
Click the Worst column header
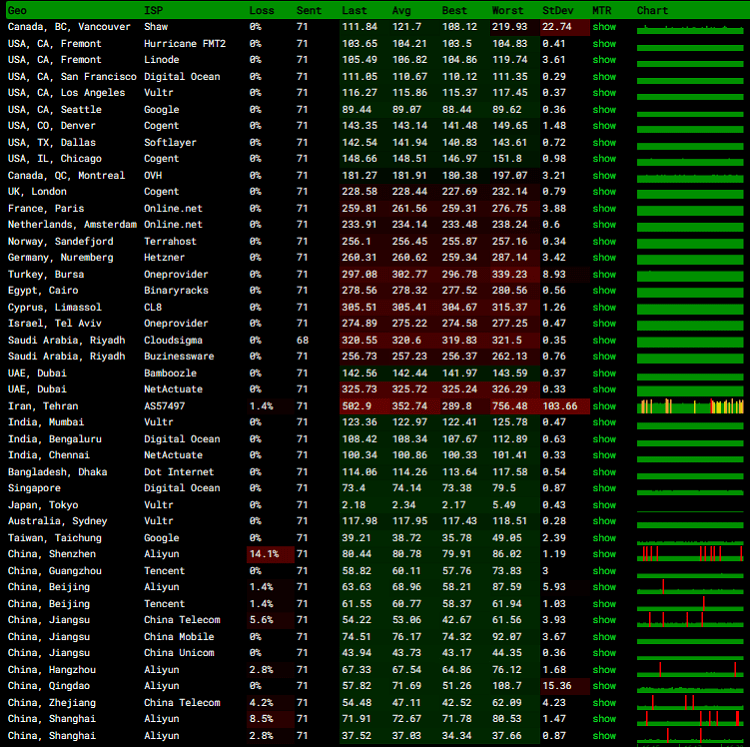pos(508,11)
